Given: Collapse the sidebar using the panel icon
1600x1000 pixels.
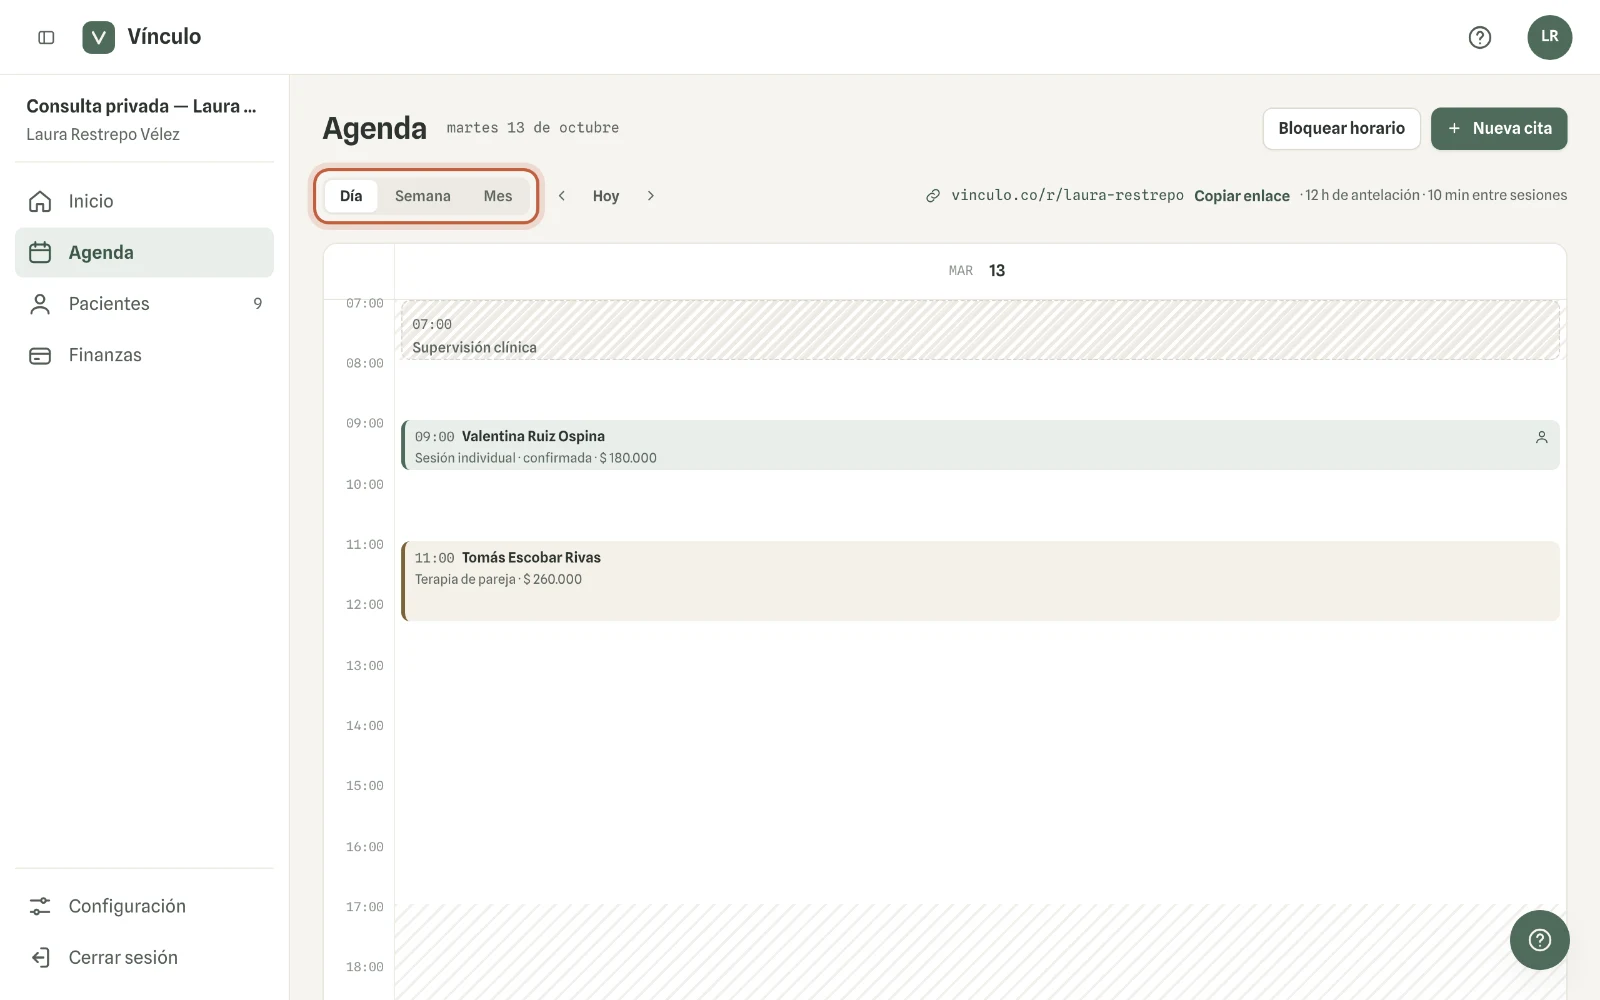Looking at the screenshot, I should 46,37.
